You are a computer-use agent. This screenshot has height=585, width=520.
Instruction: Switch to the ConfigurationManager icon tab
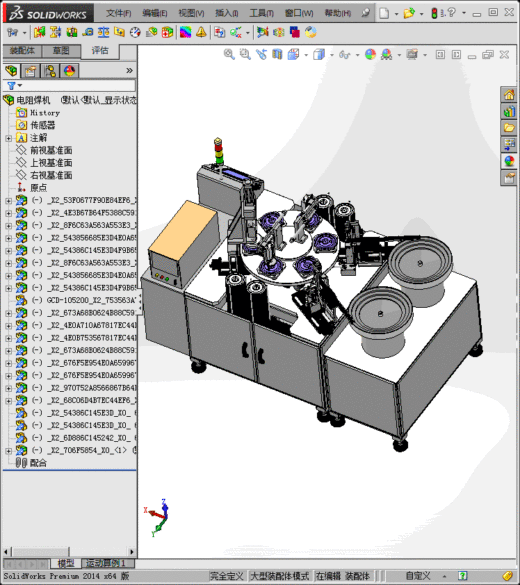click(x=50, y=71)
